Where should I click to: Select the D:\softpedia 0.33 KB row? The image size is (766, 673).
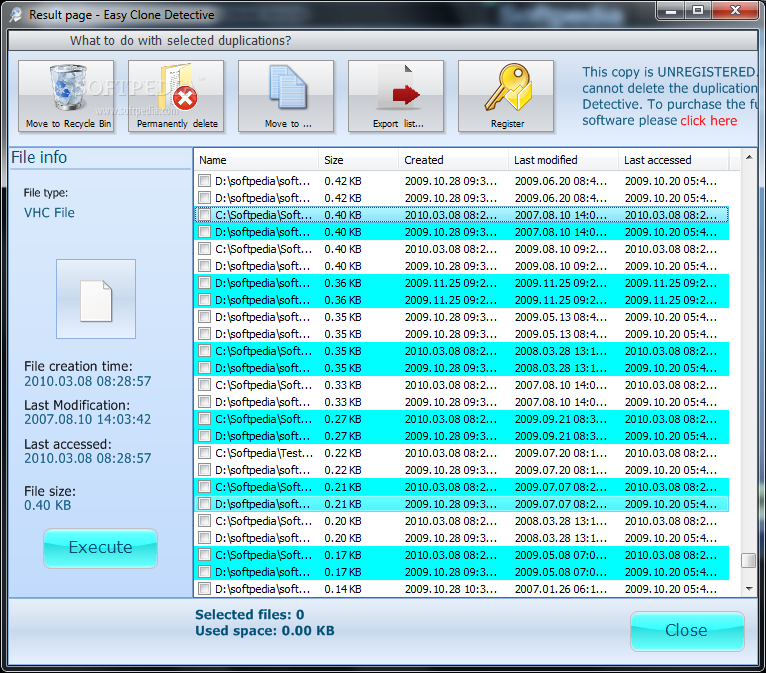(x=462, y=401)
